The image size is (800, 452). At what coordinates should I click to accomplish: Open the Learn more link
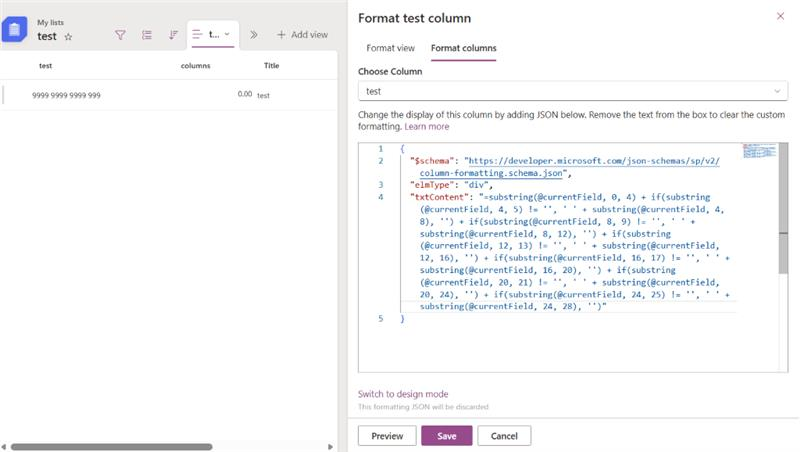[x=427, y=127]
